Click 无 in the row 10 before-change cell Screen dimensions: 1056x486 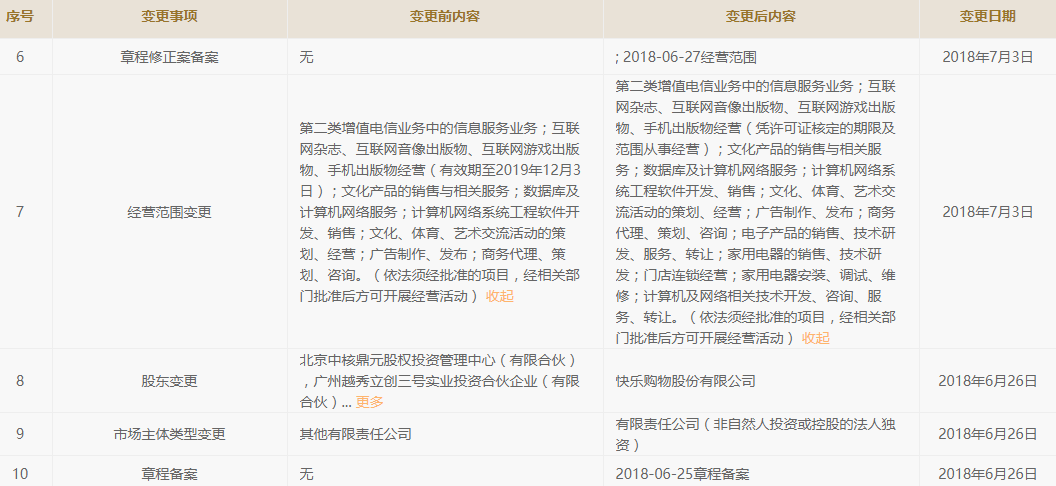306,474
